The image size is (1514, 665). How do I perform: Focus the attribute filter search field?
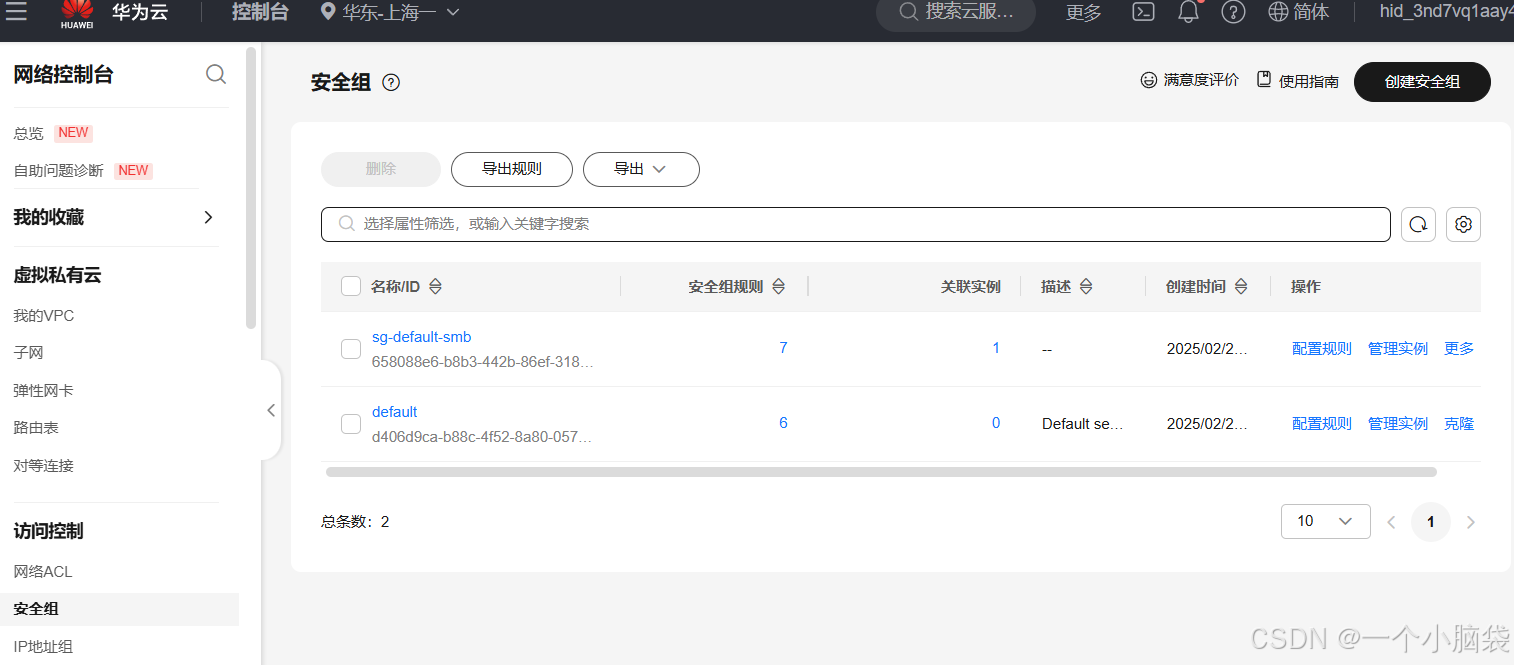[856, 224]
